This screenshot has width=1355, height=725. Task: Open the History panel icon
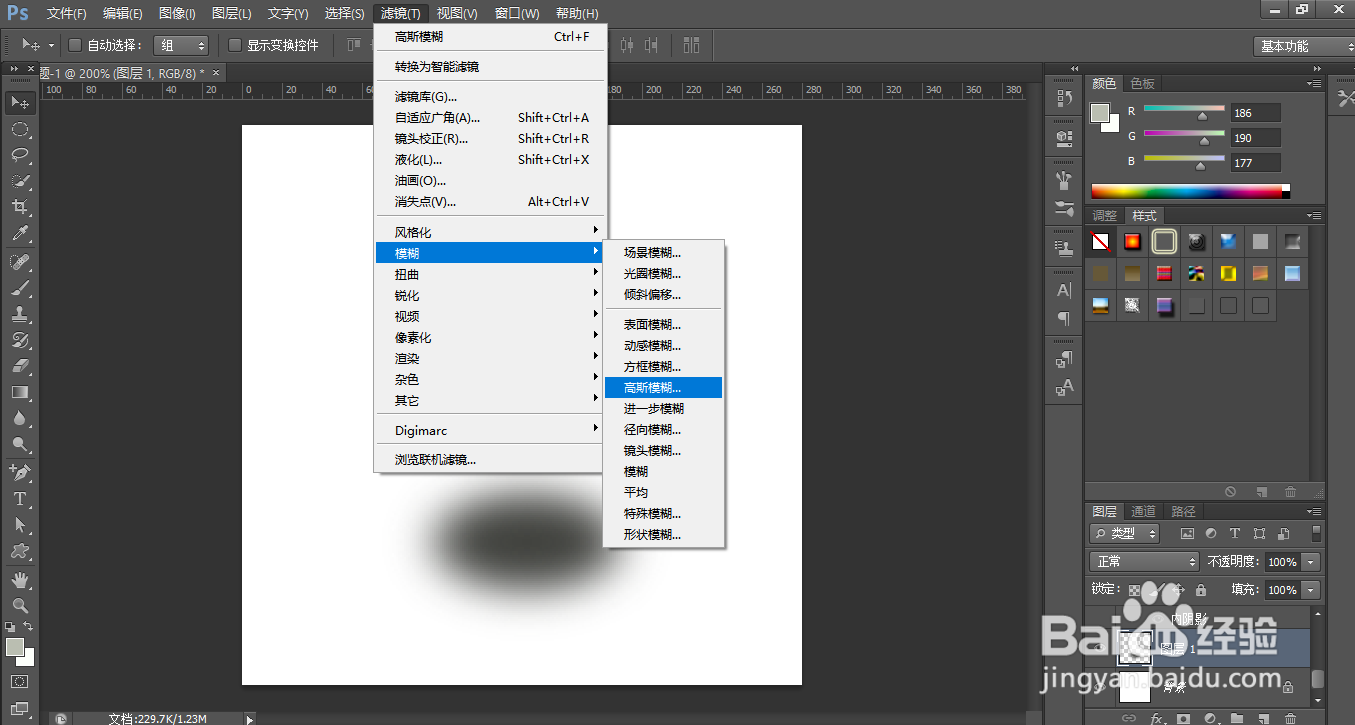pos(1064,99)
